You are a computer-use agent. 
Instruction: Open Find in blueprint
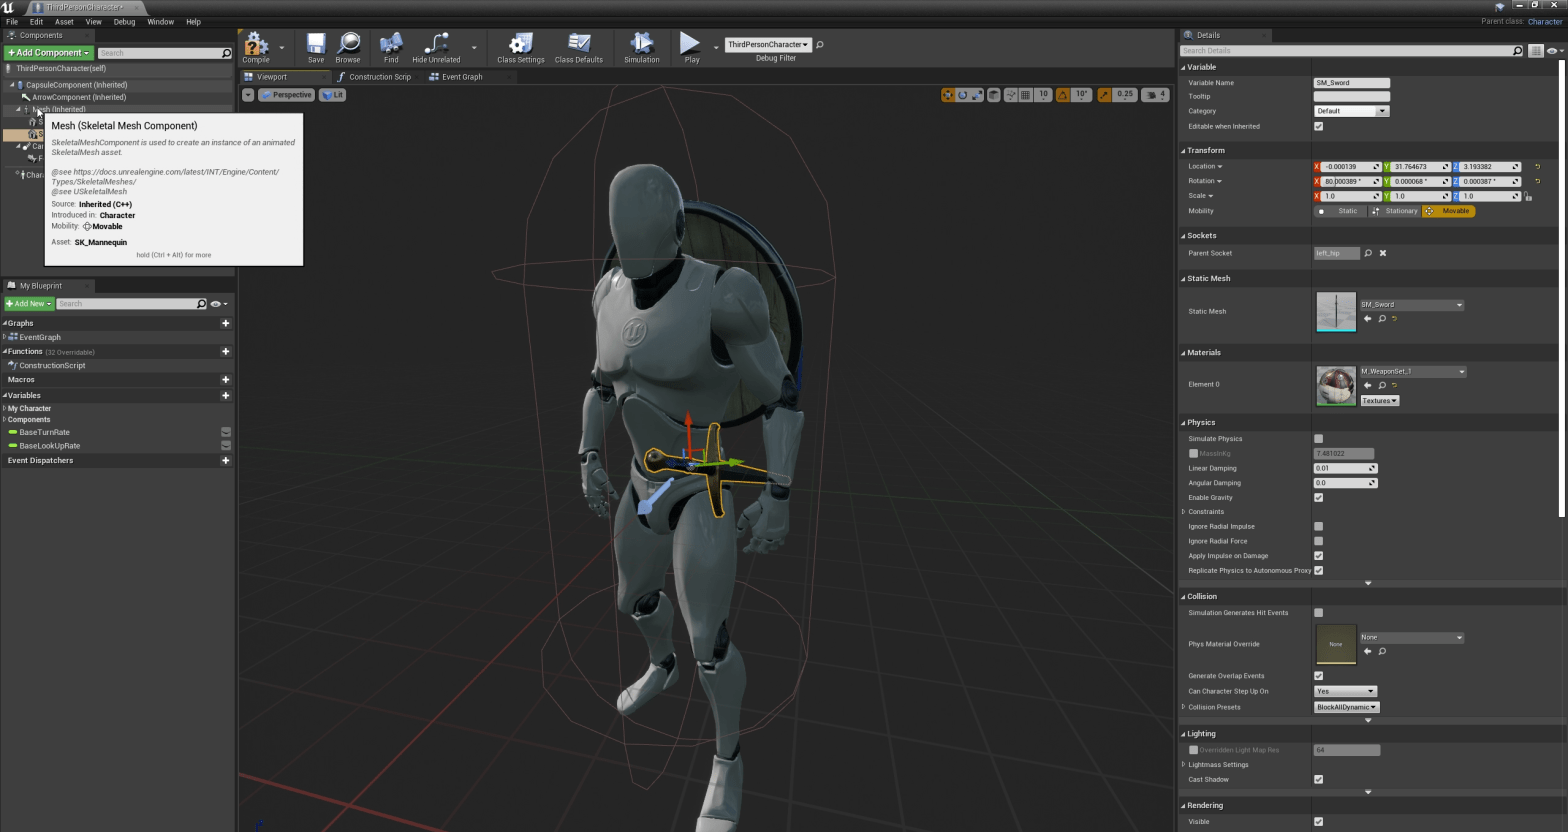pos(391,46)
